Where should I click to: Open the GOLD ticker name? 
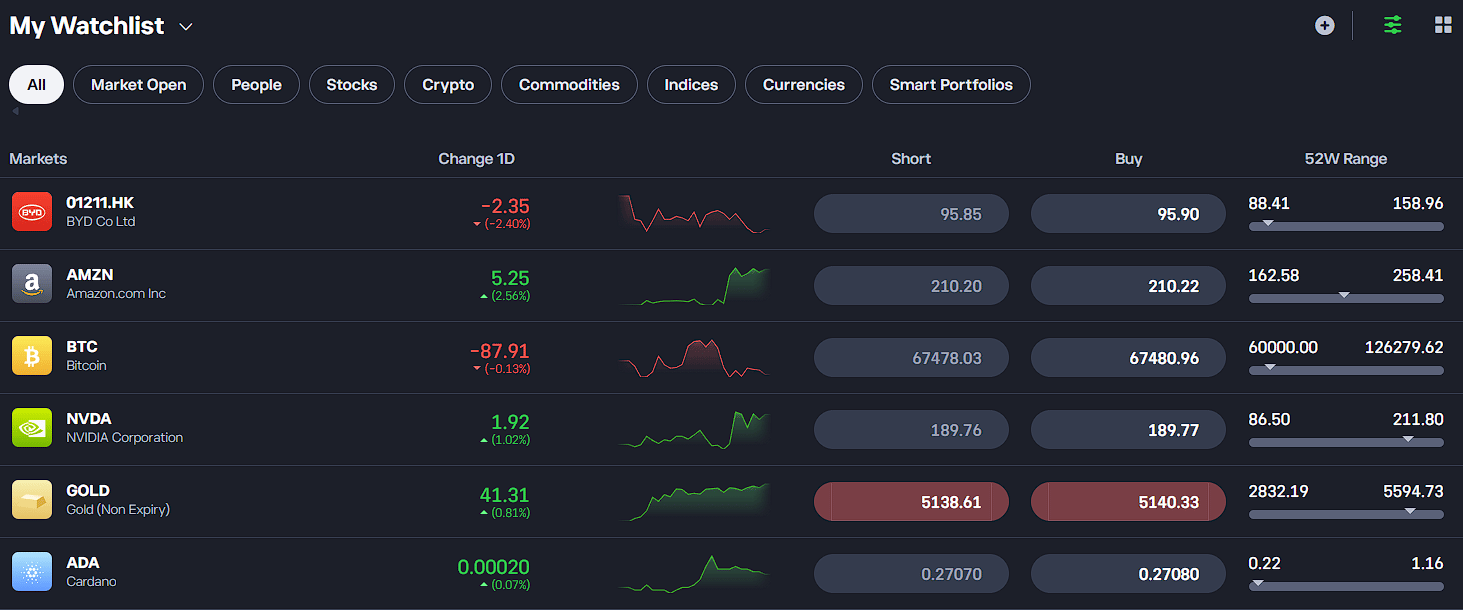click(x=88, y=491)
